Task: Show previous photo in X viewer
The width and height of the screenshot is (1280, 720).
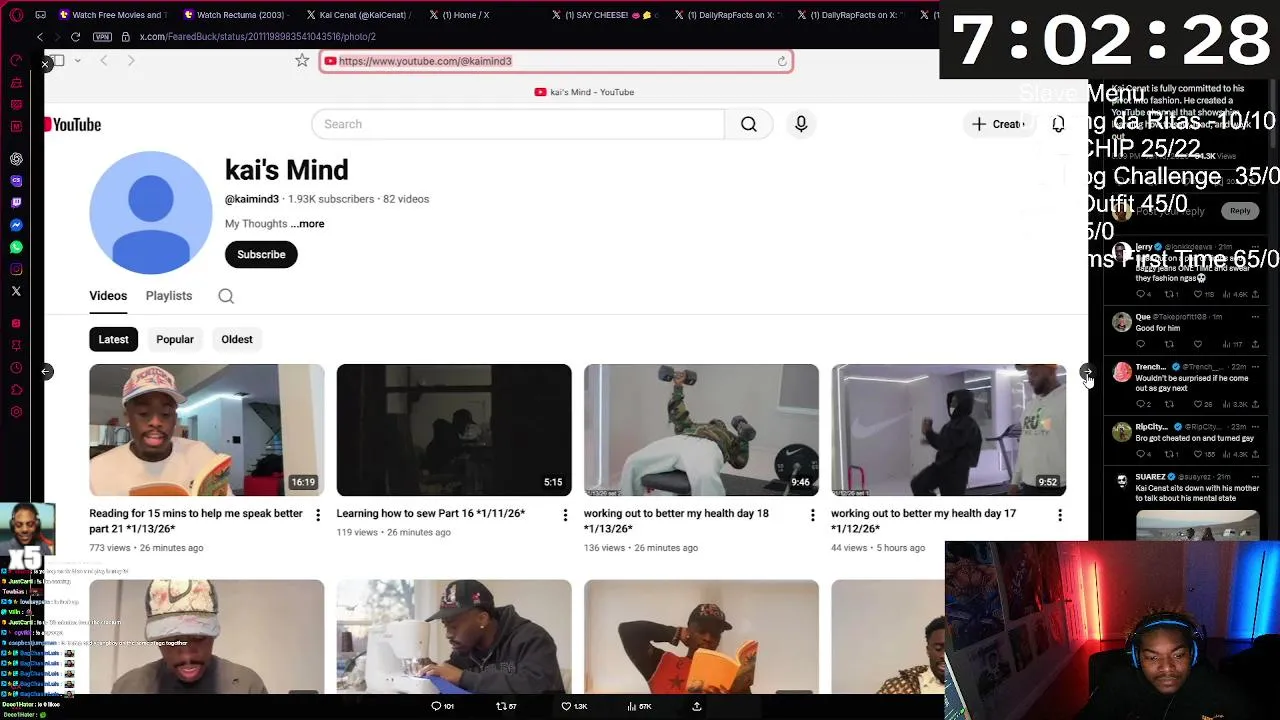Action: (x=46, y=372)
